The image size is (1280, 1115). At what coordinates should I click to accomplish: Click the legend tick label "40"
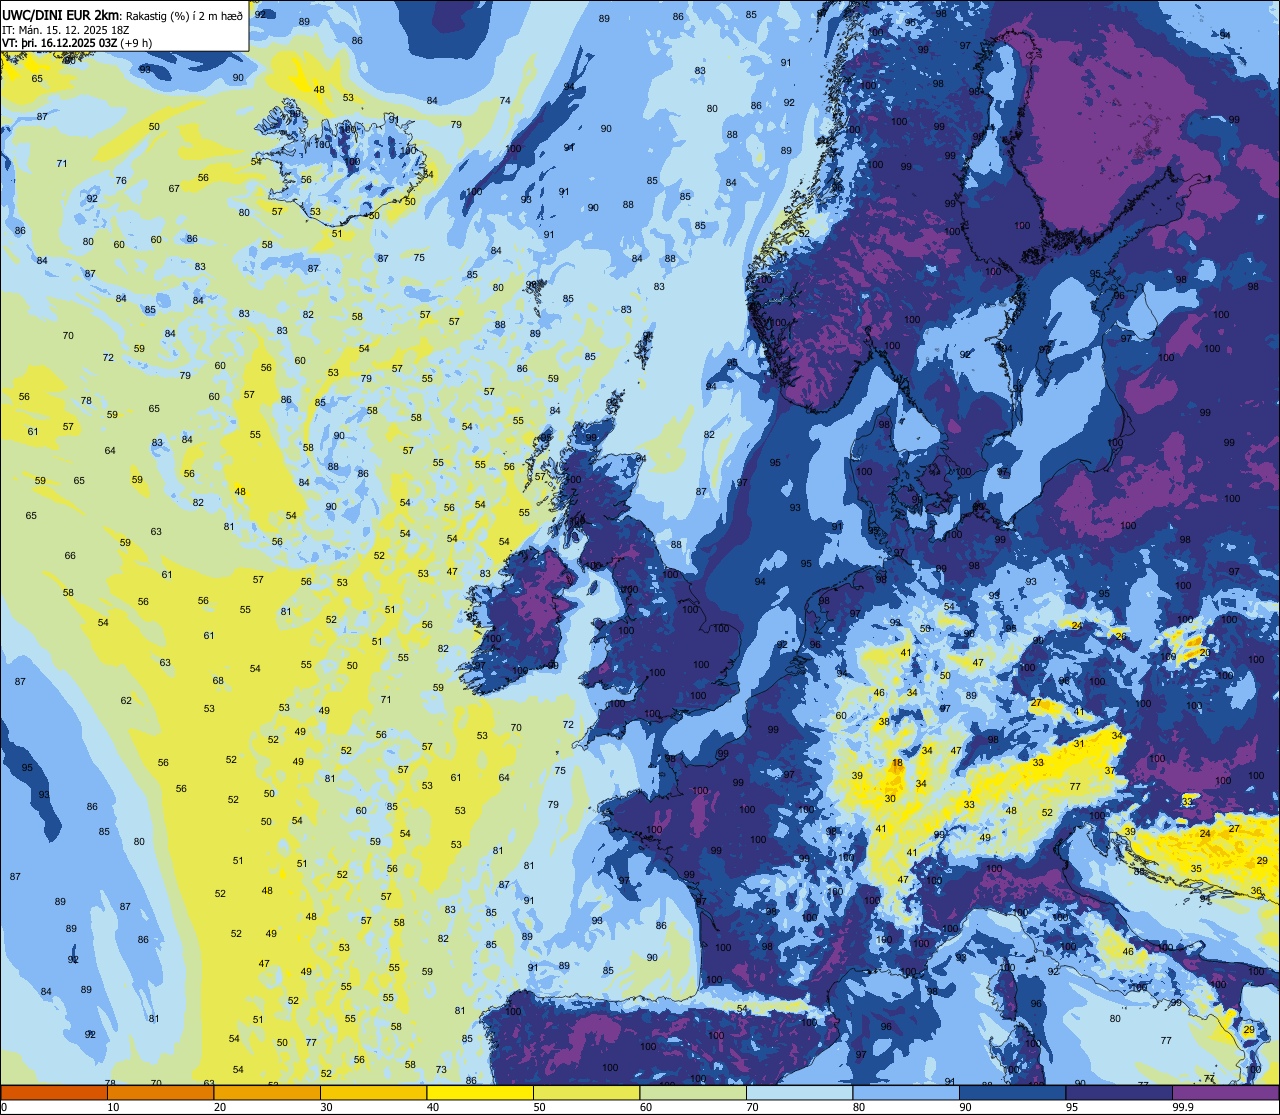[433, 1107]
